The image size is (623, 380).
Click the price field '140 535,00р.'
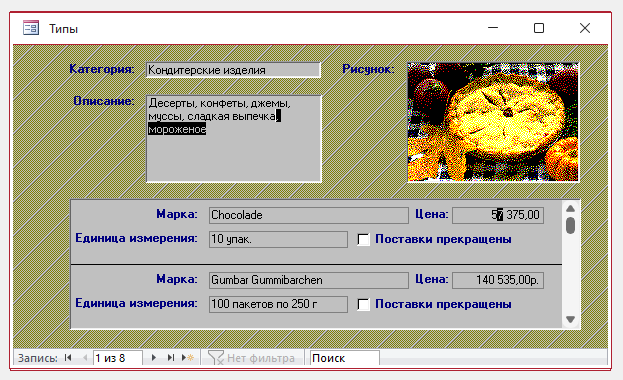498,280
